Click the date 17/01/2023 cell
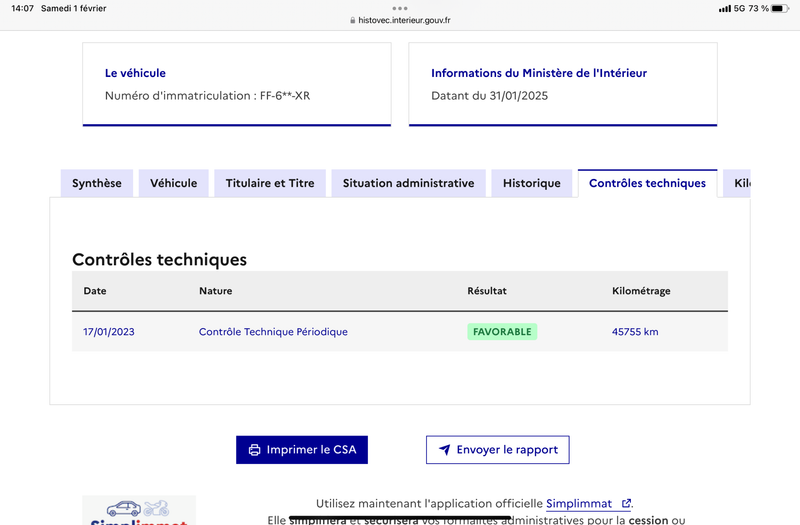This screenshot has width=800, height=525. [109, 332]
